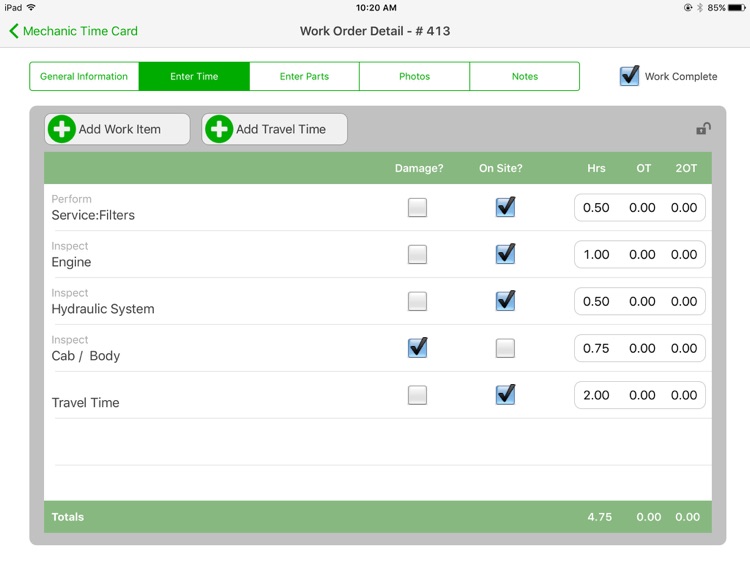Tap the 10:20 AM clock
This screenshot has height=563, width=750.
[x=376, y=8]
